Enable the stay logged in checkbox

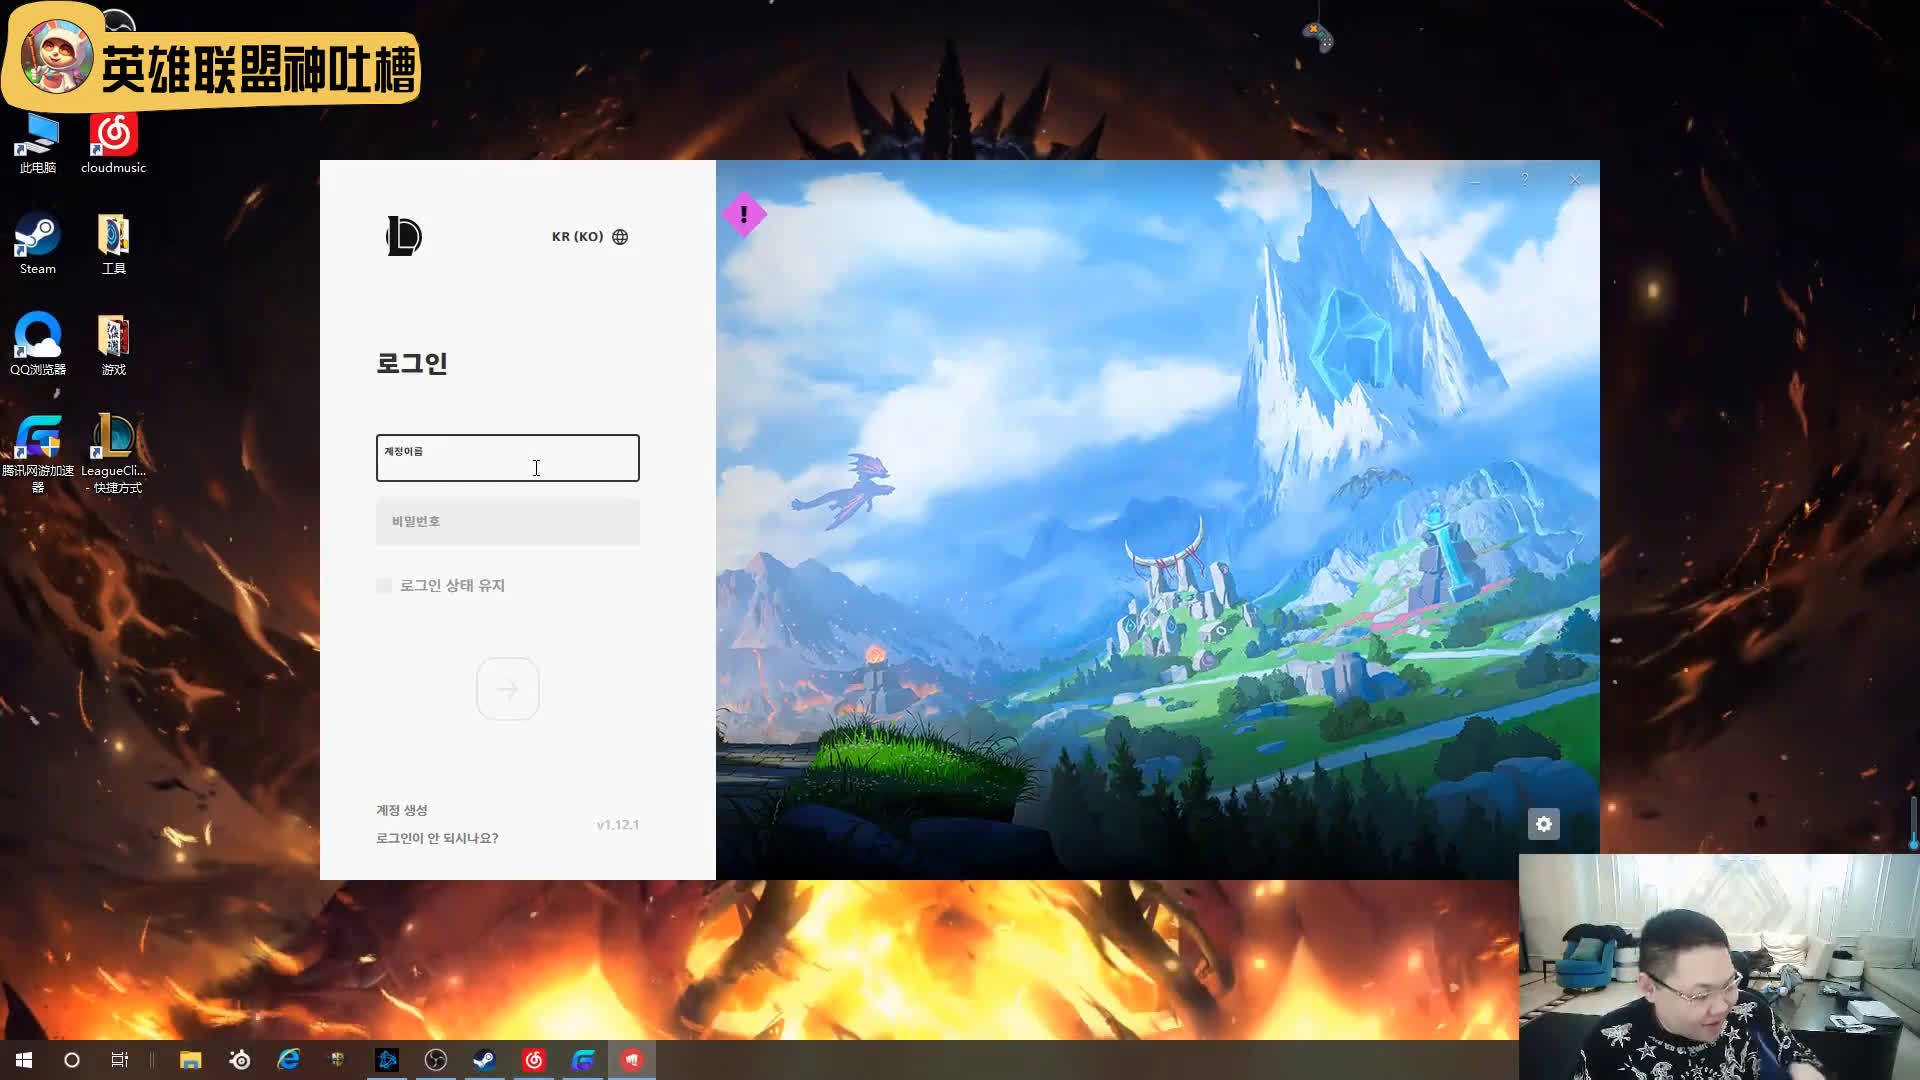384,586
